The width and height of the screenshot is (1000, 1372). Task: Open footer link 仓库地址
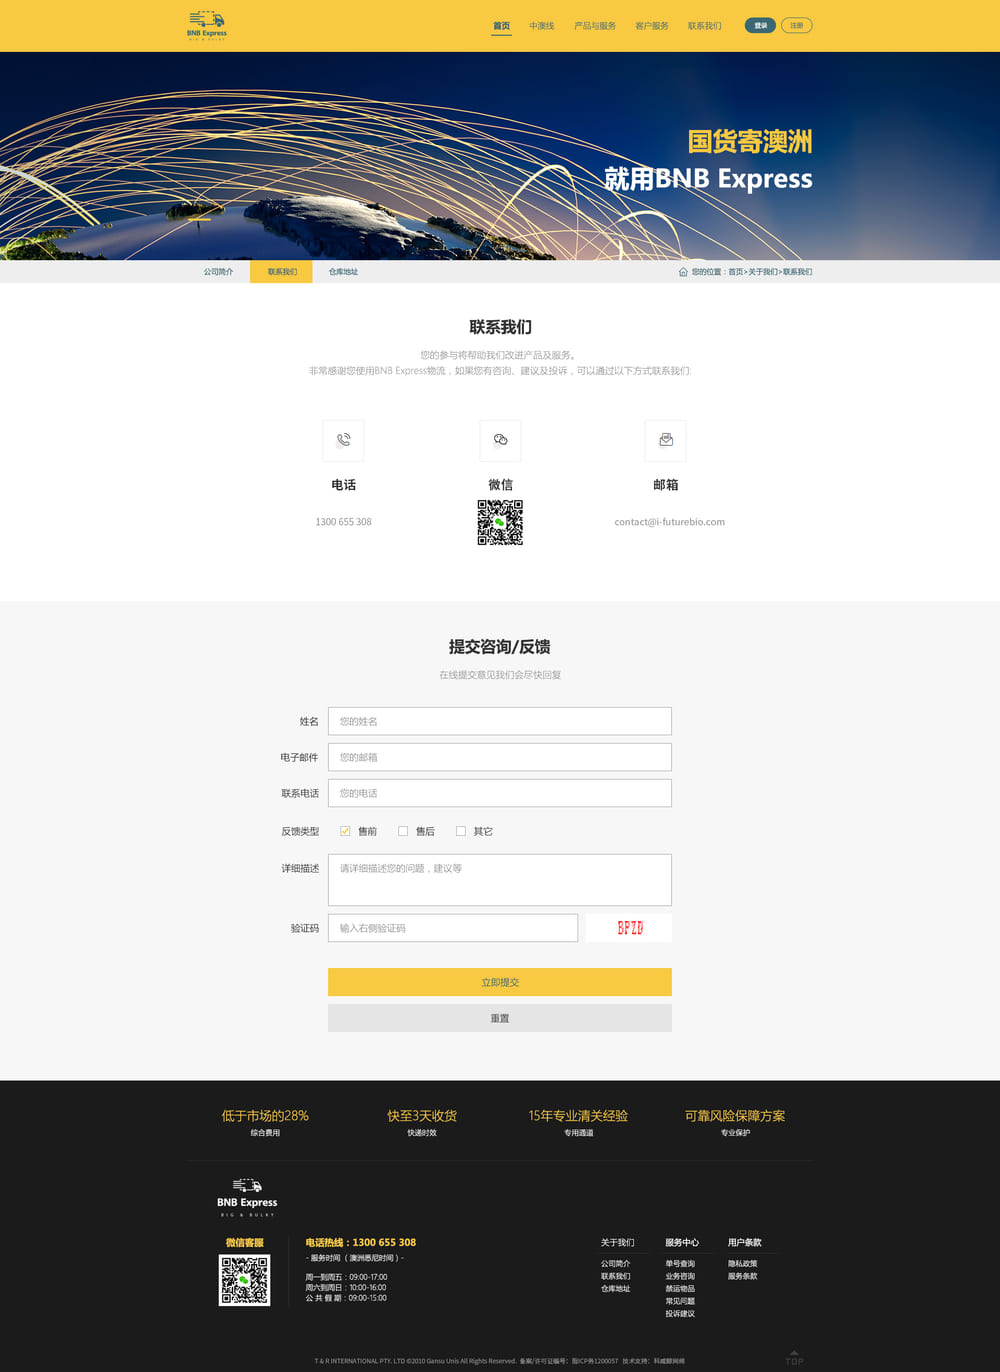615,1289
